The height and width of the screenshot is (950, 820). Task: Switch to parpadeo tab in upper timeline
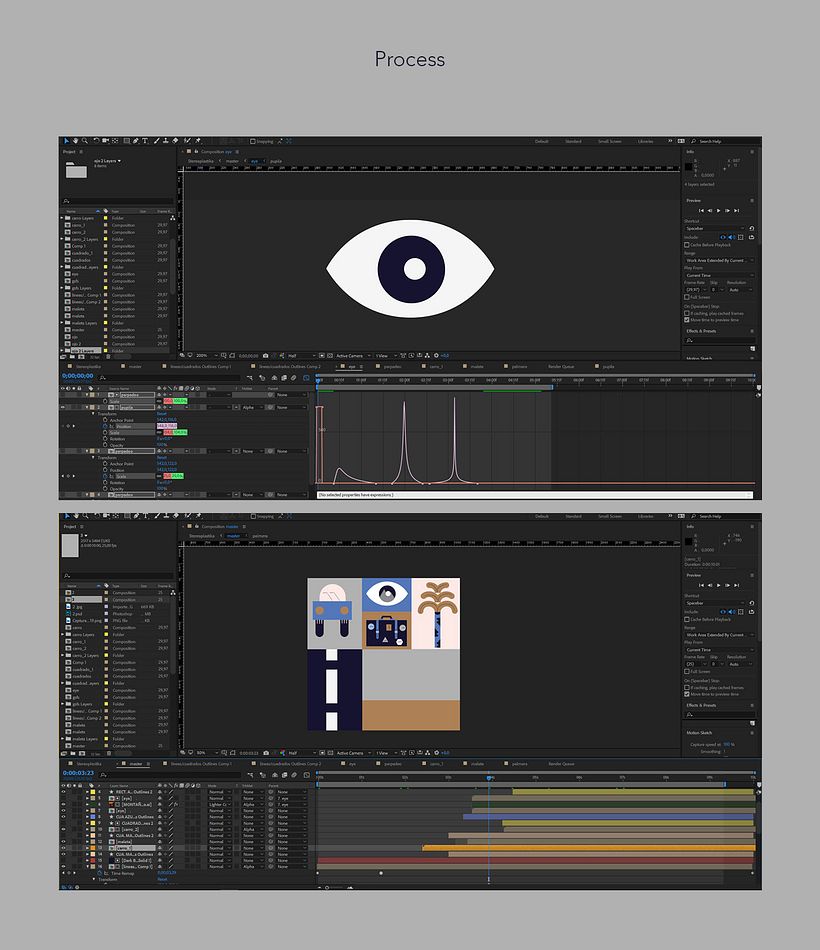392,367
